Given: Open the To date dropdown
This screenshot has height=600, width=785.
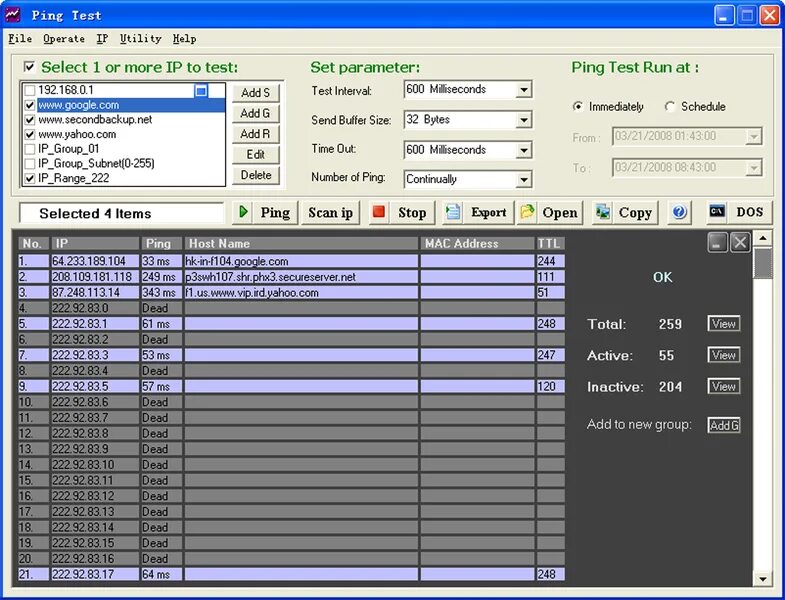Looking at the screenshot, I should point(753,168).
